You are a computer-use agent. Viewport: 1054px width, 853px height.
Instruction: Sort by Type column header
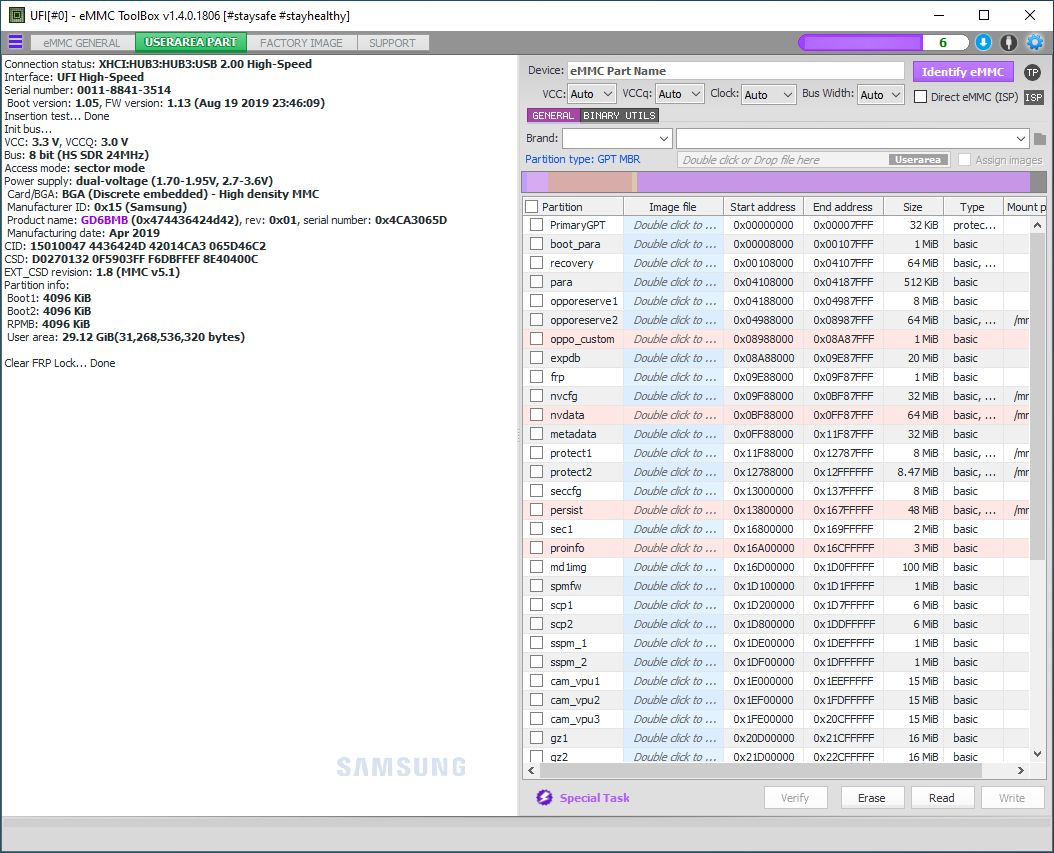(x=972, y=207)
